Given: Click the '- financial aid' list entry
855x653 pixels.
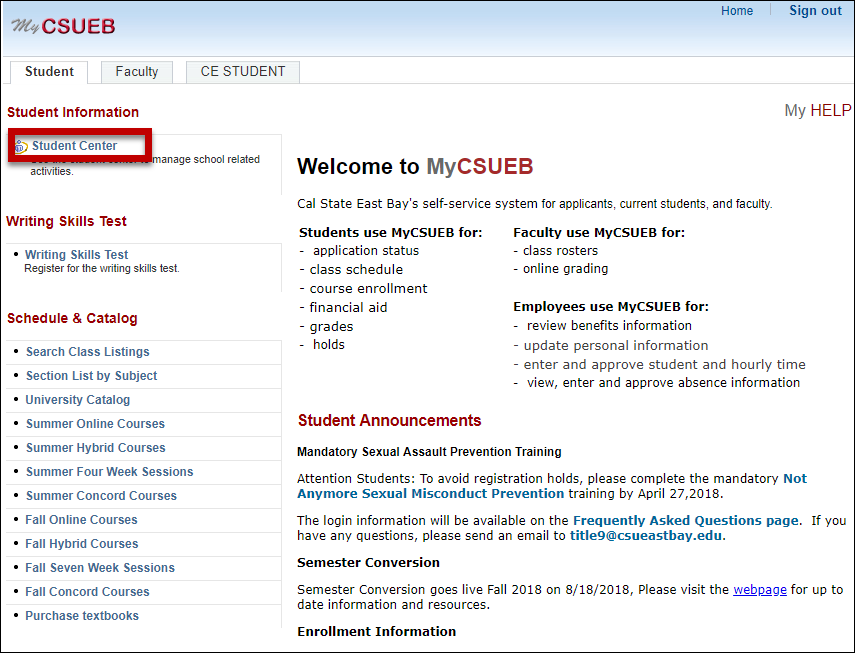Looking at the screenshot, I should point(343,307).
